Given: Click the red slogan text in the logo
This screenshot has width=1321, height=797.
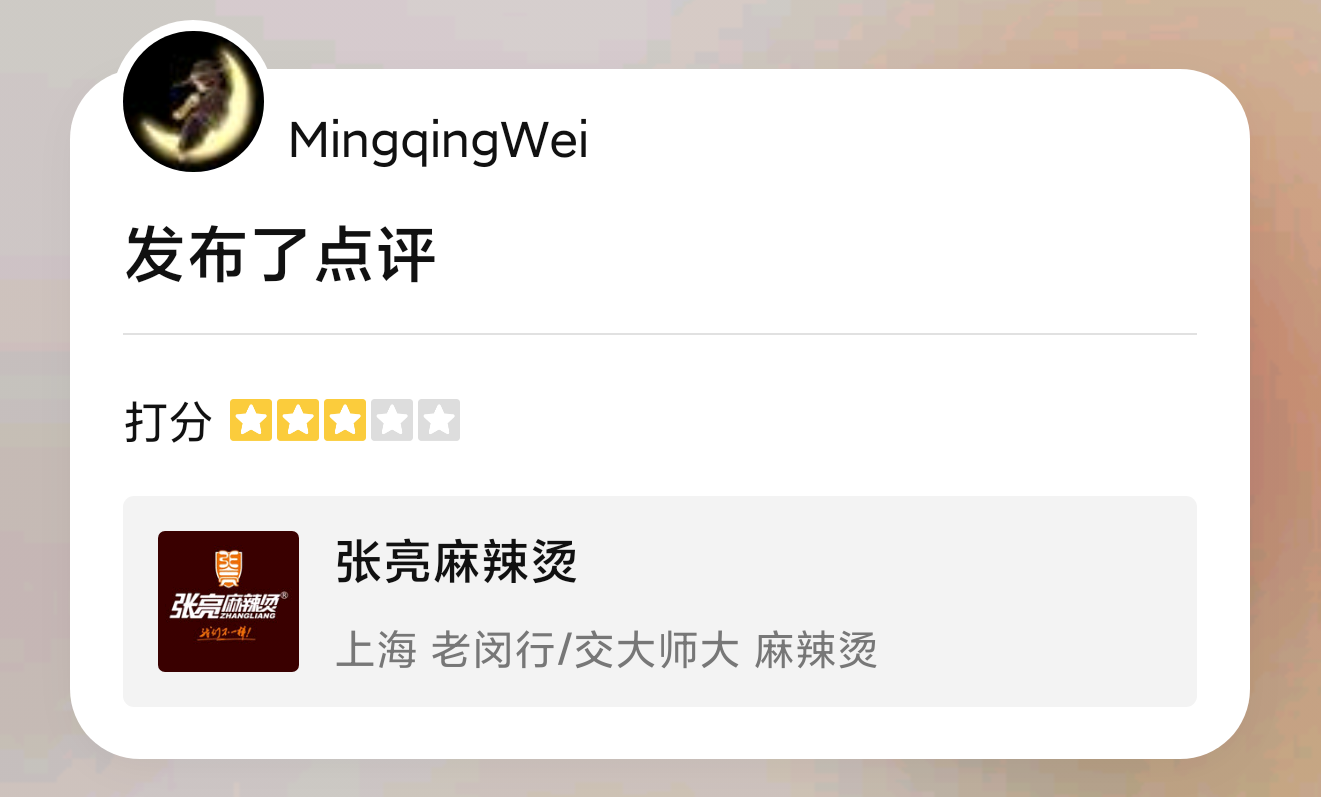Looking at the screenshot, I should pos(228,633).
